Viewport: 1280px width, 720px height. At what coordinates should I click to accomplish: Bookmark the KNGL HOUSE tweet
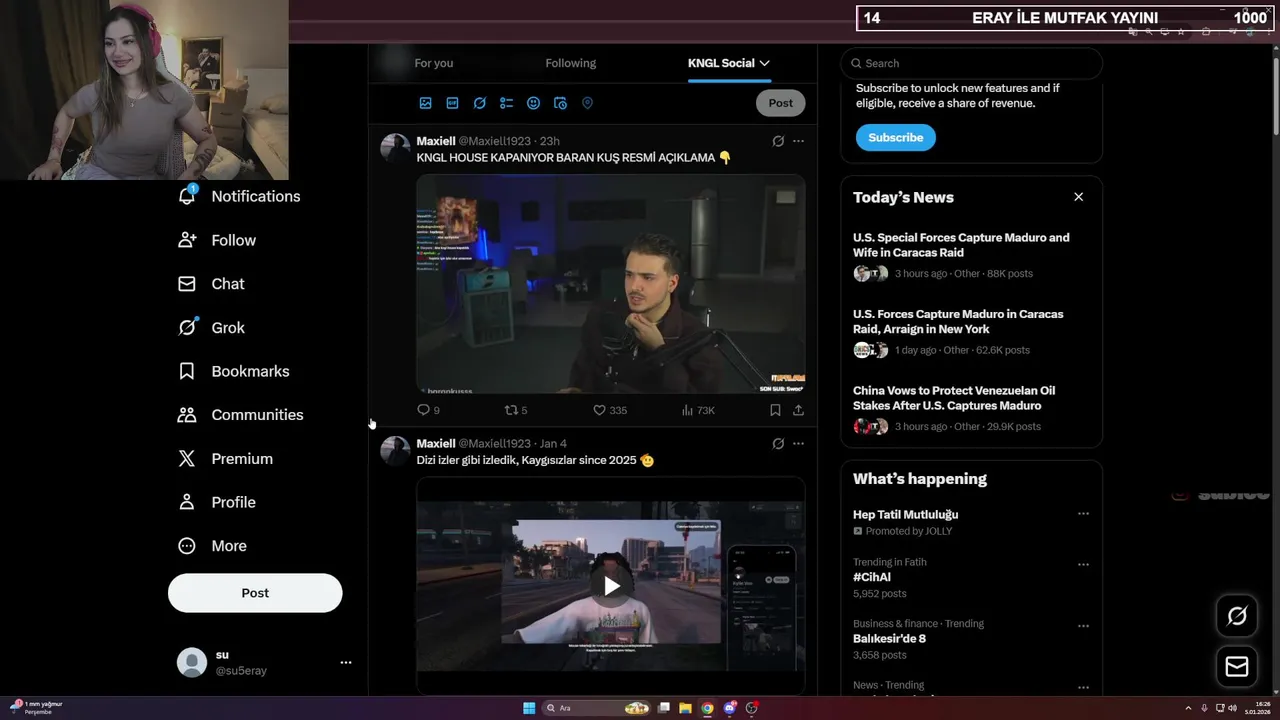[775, 410]
